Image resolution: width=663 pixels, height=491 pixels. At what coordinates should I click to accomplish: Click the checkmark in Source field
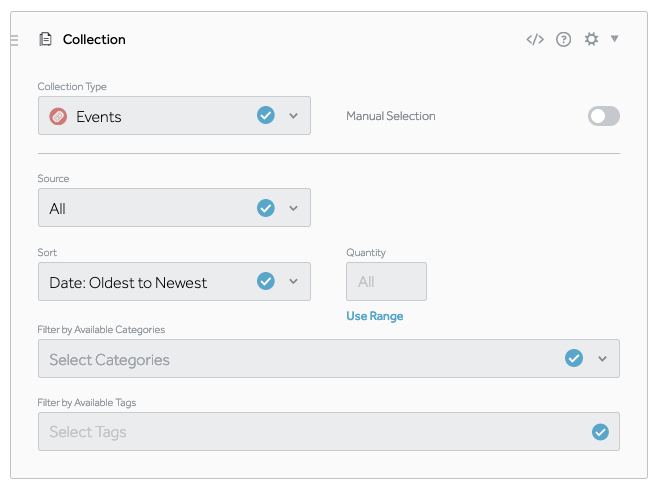(x=266, y=208)
